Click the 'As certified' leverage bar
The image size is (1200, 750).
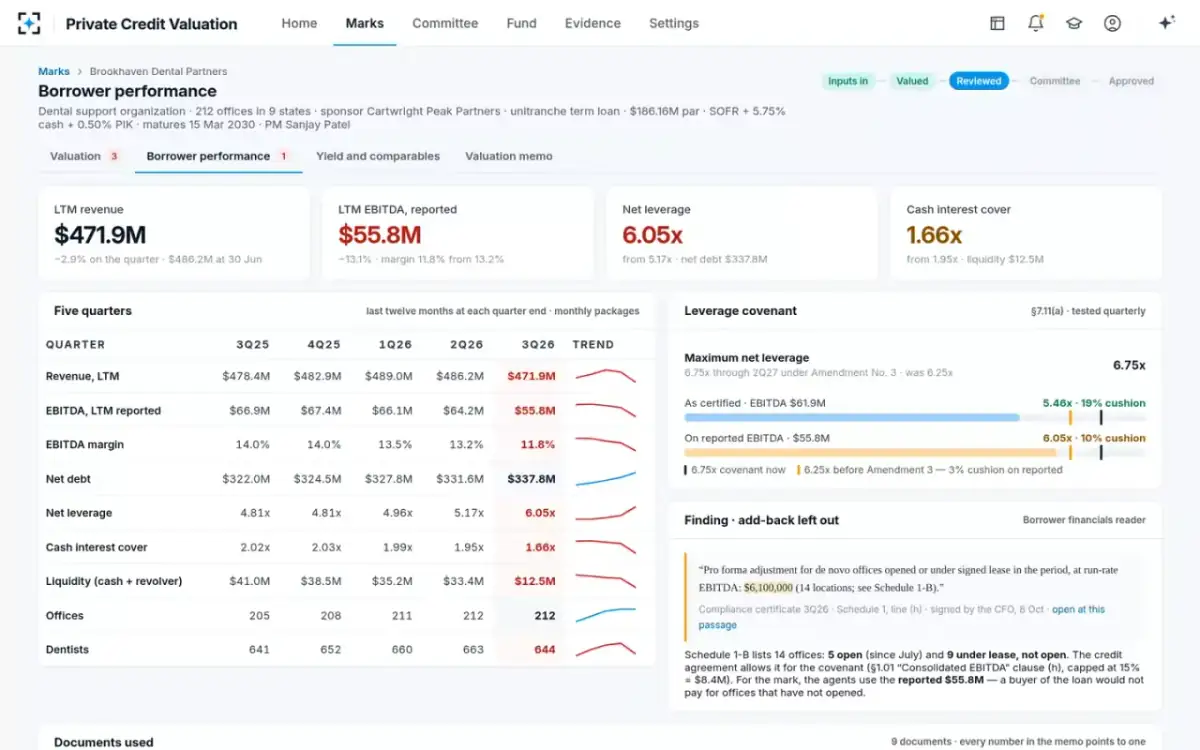coord(915,418)
